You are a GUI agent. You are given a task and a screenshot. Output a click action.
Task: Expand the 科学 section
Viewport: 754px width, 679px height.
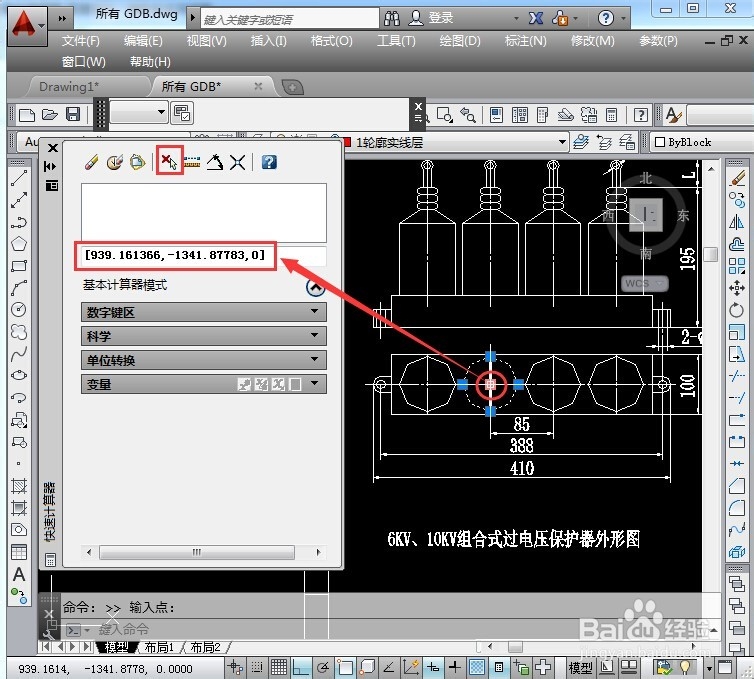coord(203,336)
